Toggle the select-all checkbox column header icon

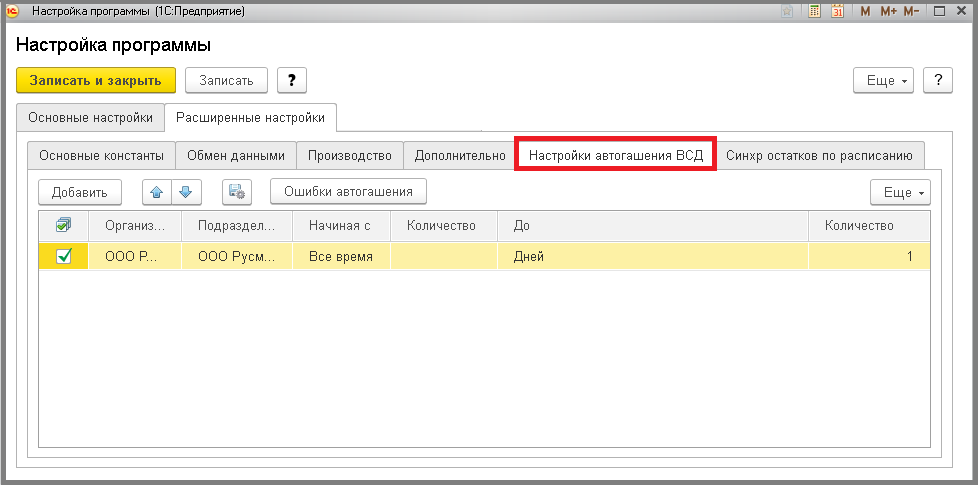[x=63, y=225]
